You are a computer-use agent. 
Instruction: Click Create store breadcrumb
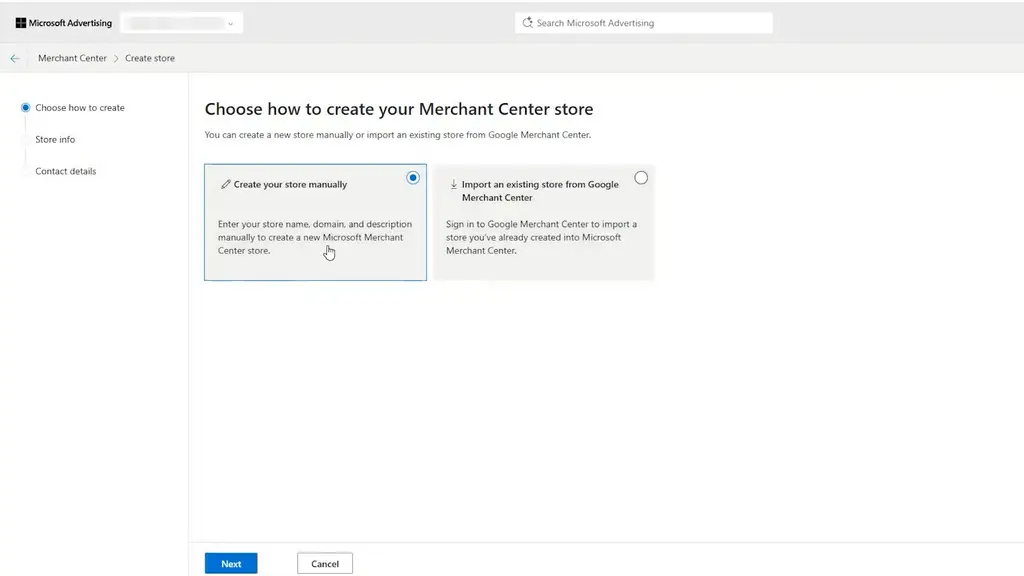[x=150, y=58]
